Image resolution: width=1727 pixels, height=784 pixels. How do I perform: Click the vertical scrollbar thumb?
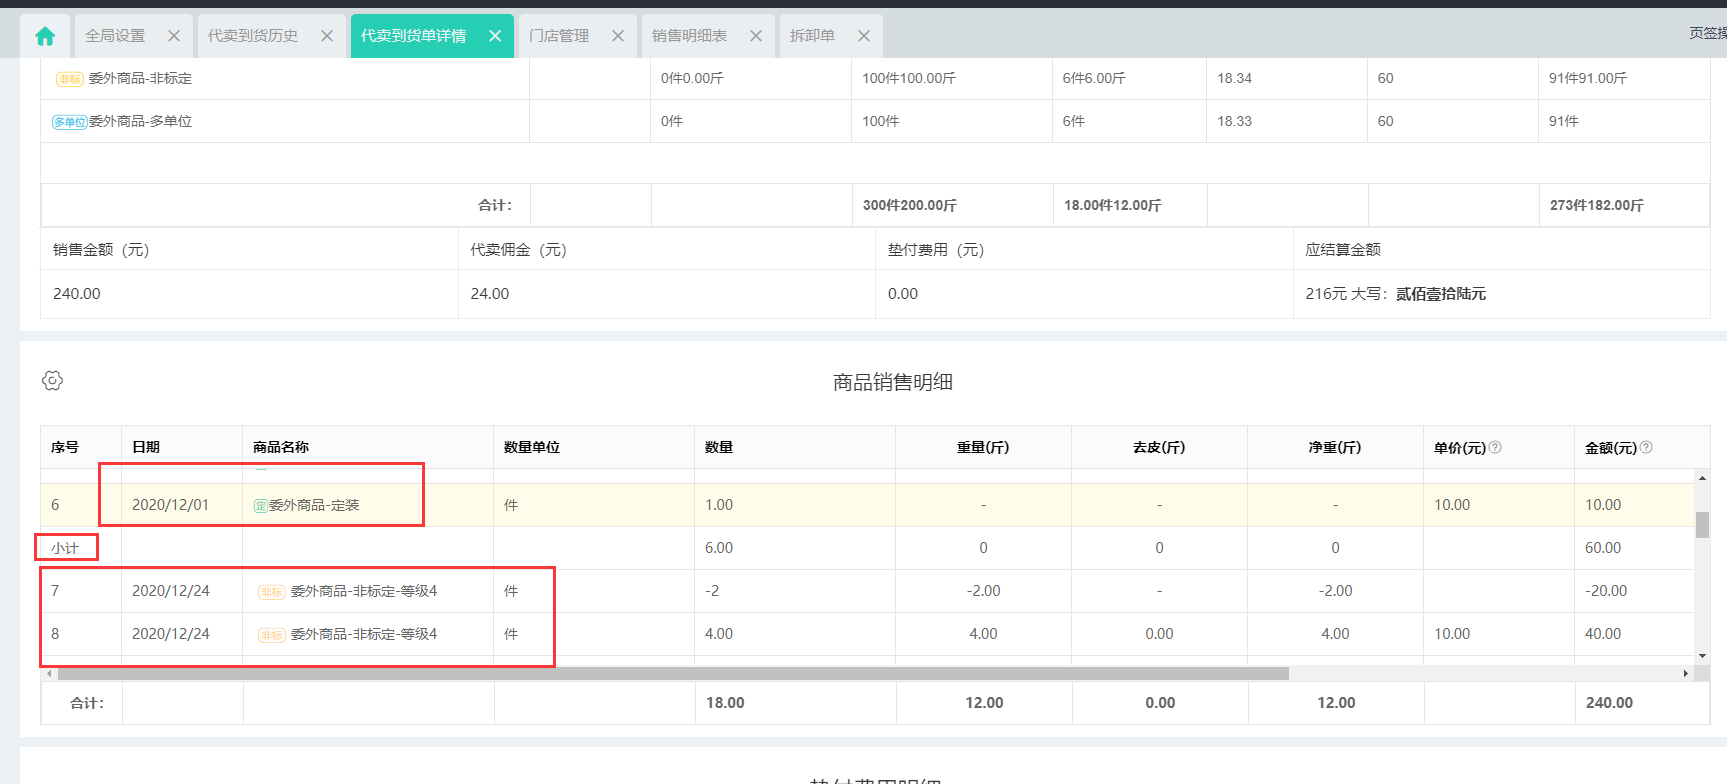tap(1702, 524)
